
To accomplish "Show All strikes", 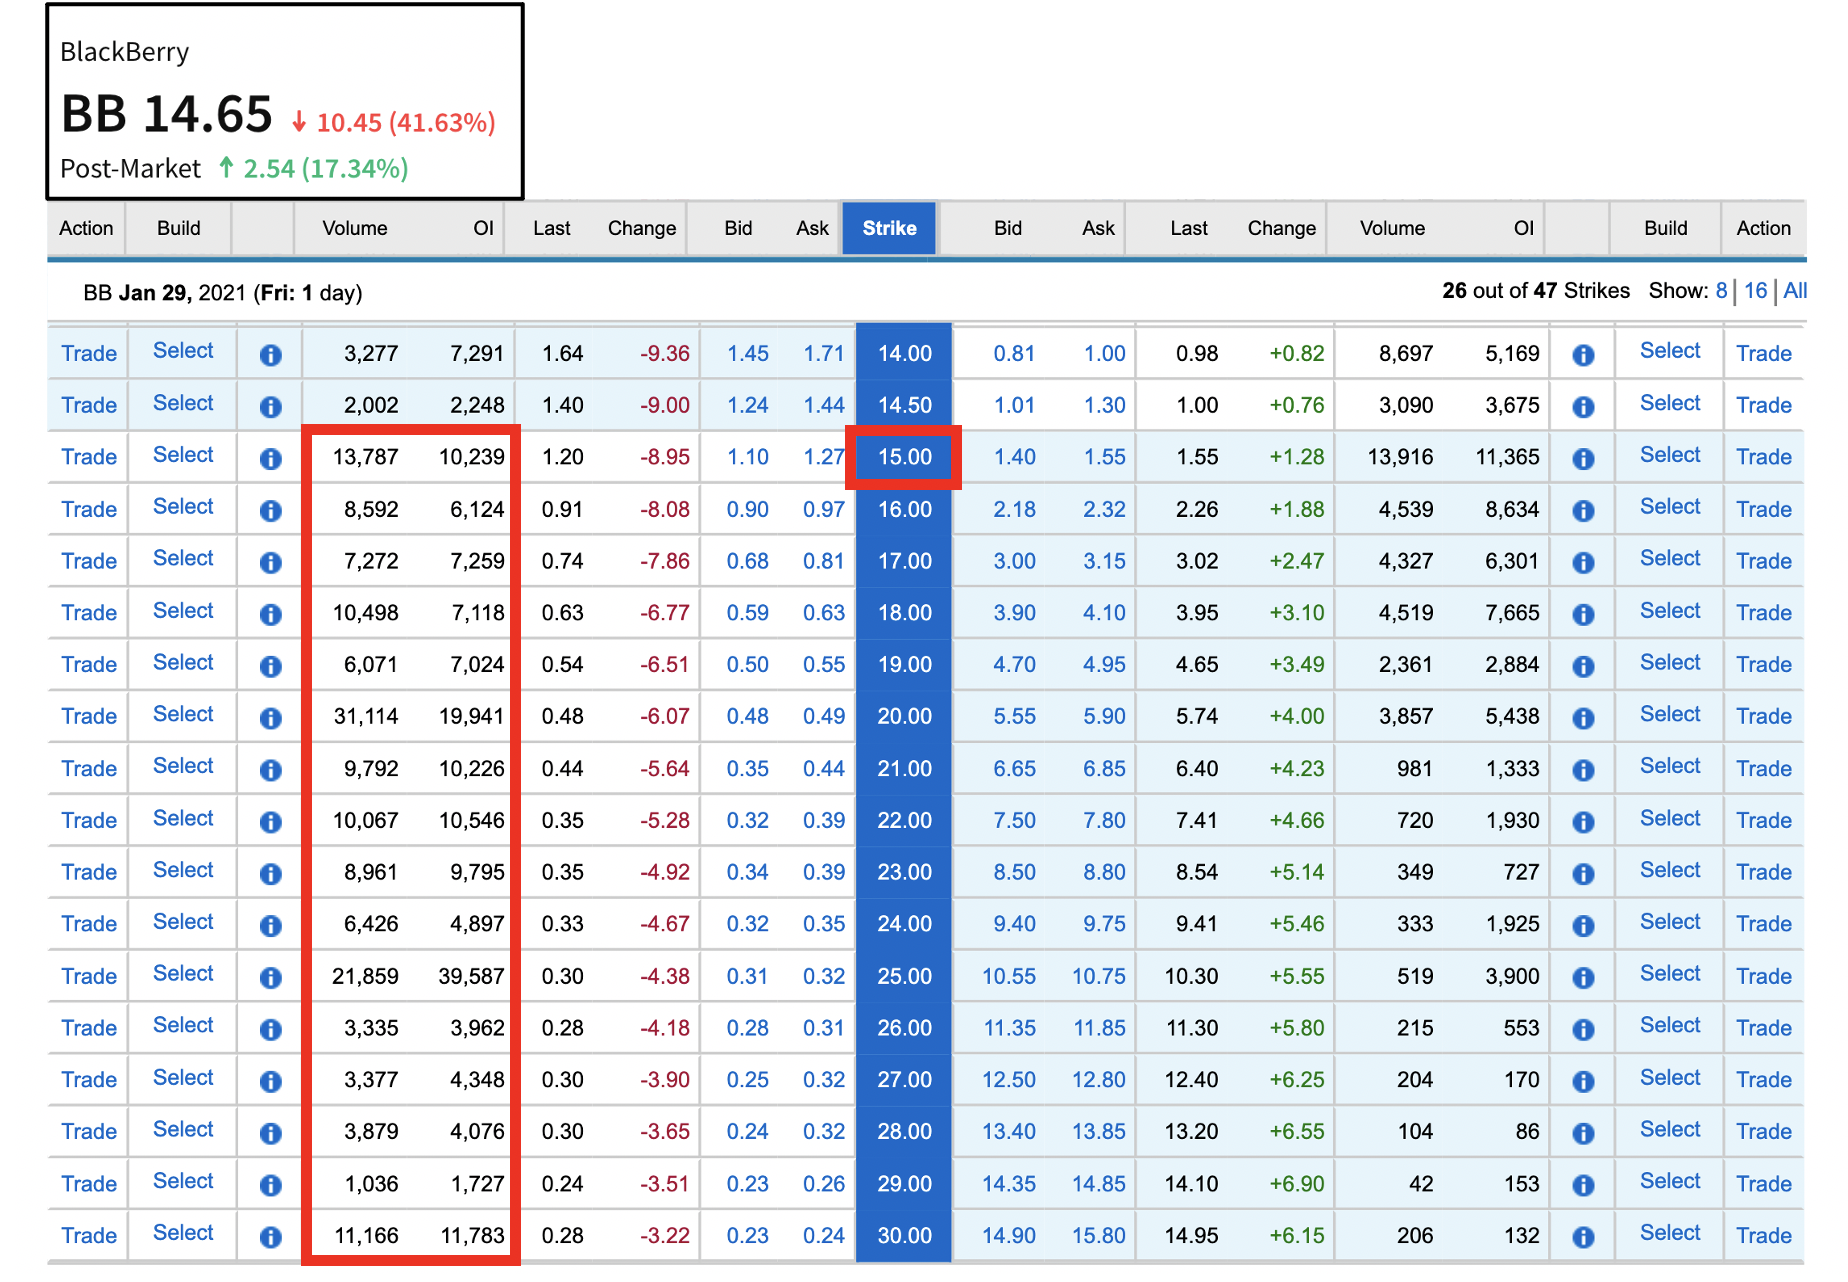I will 1795,291.
